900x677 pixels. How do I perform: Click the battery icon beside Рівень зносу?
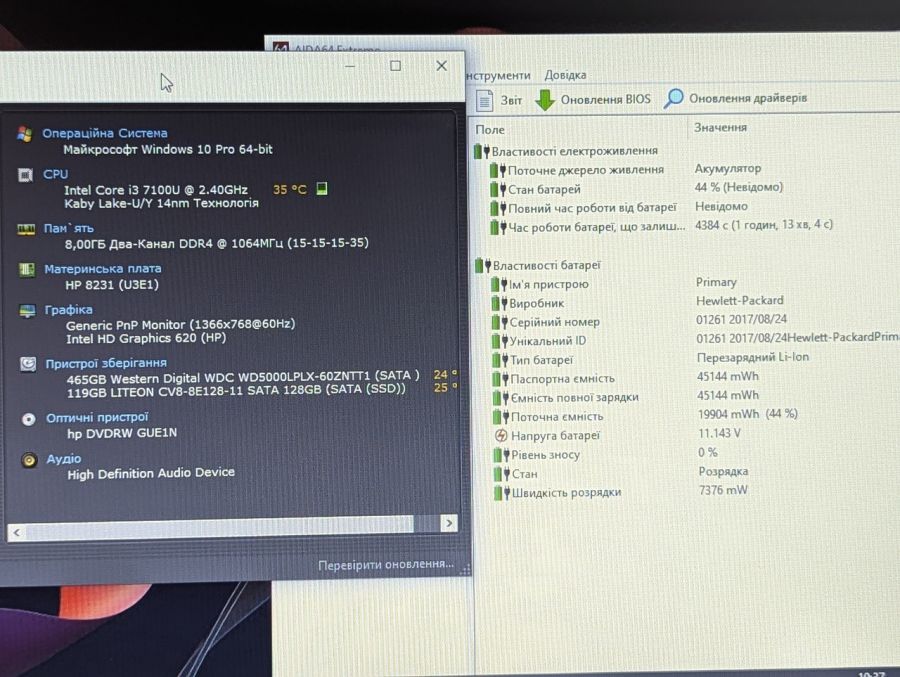502,455
